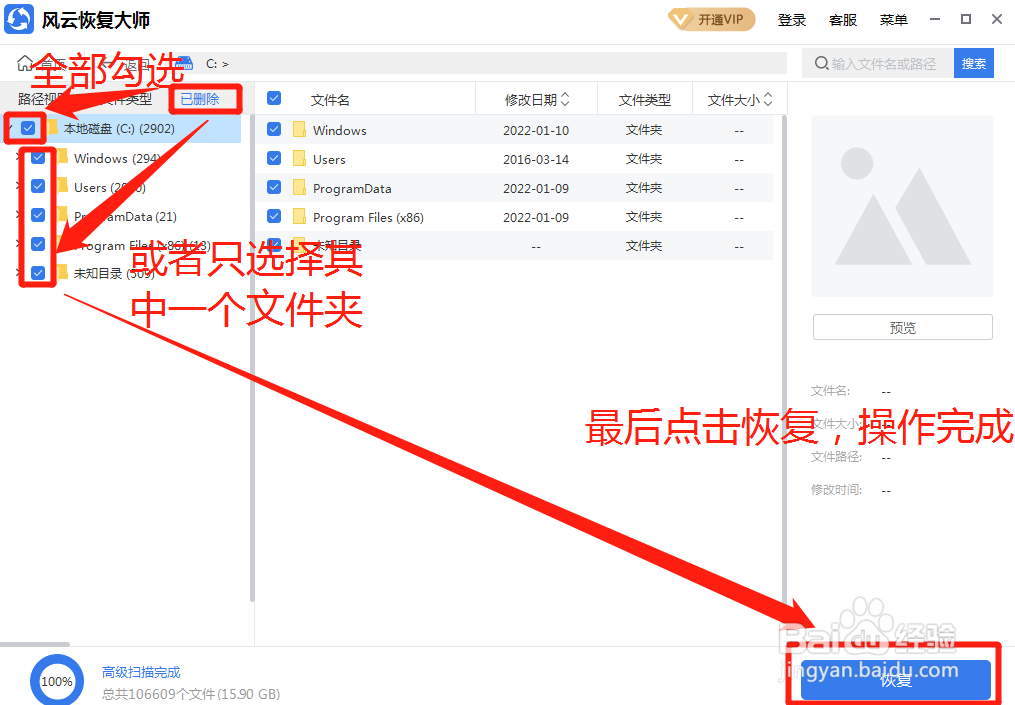The width and height of the screenshot is (1015, 705).
Task: Click the Users folder icon in the list
Action: (300, 158)
